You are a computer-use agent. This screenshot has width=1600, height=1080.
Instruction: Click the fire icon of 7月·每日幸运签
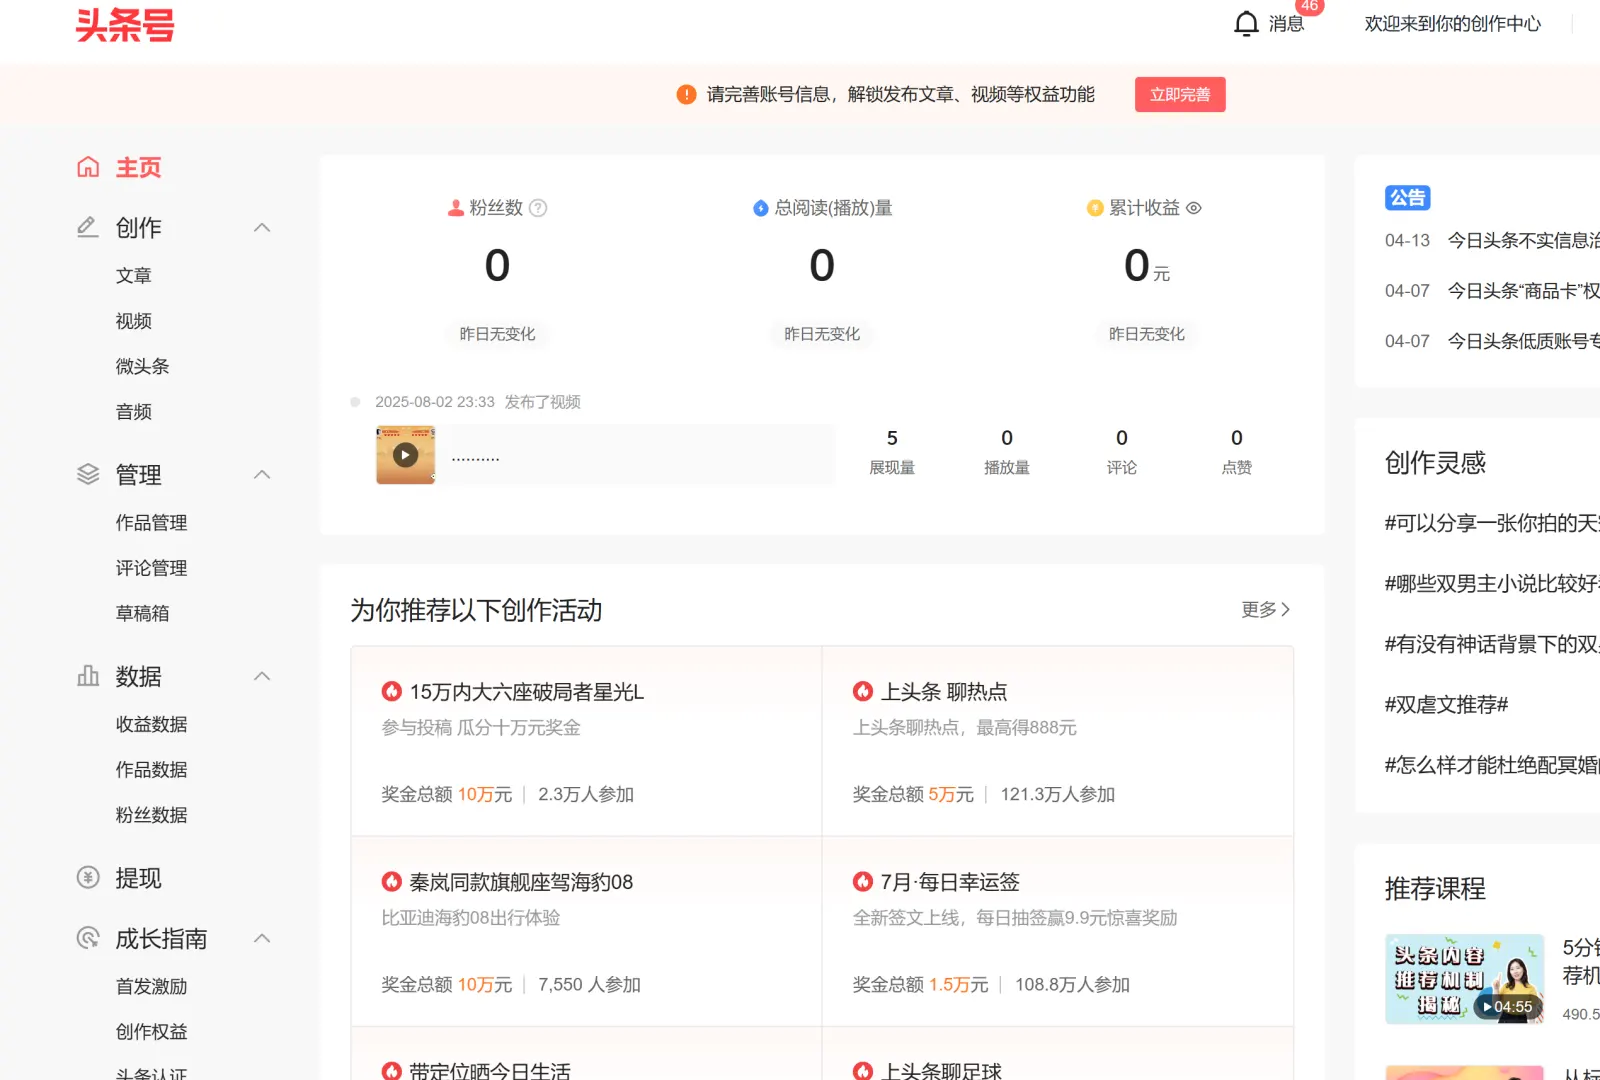coord(863,881)
